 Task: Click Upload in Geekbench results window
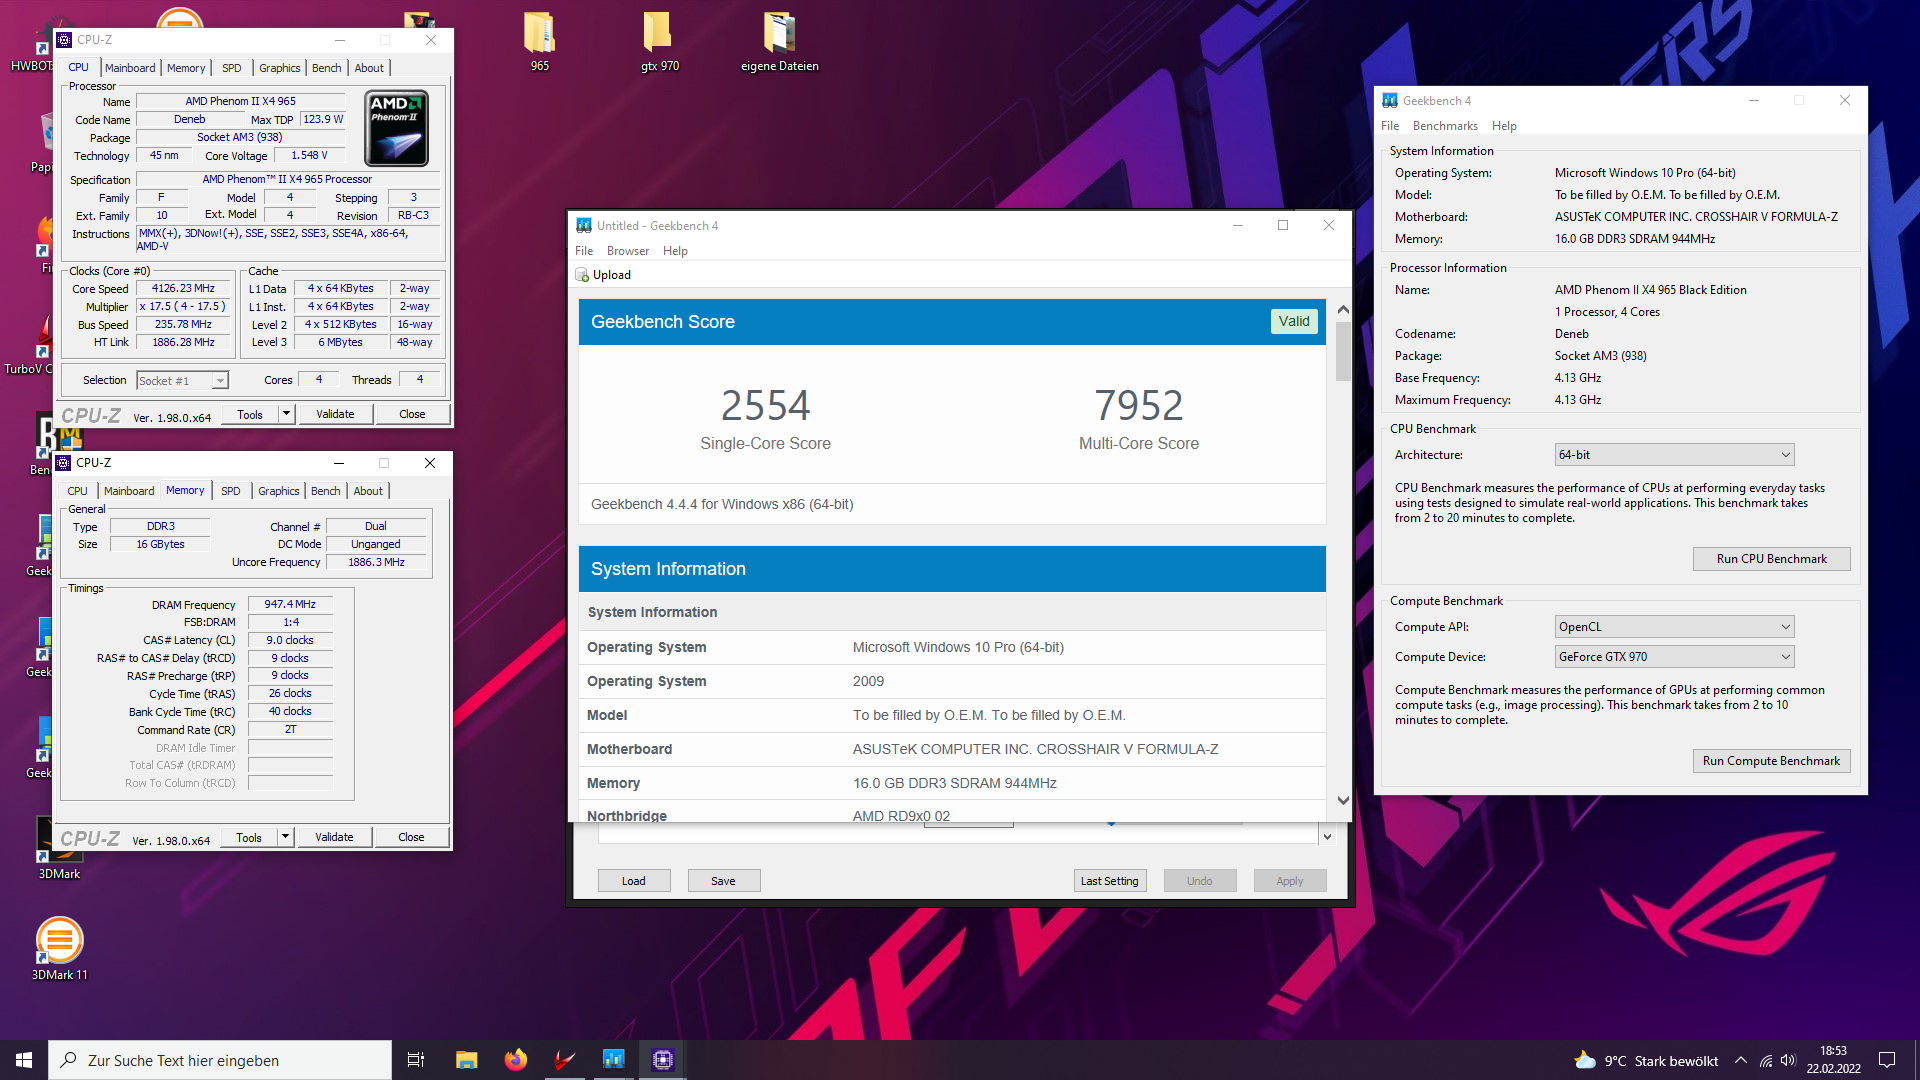tap(603, 275)
